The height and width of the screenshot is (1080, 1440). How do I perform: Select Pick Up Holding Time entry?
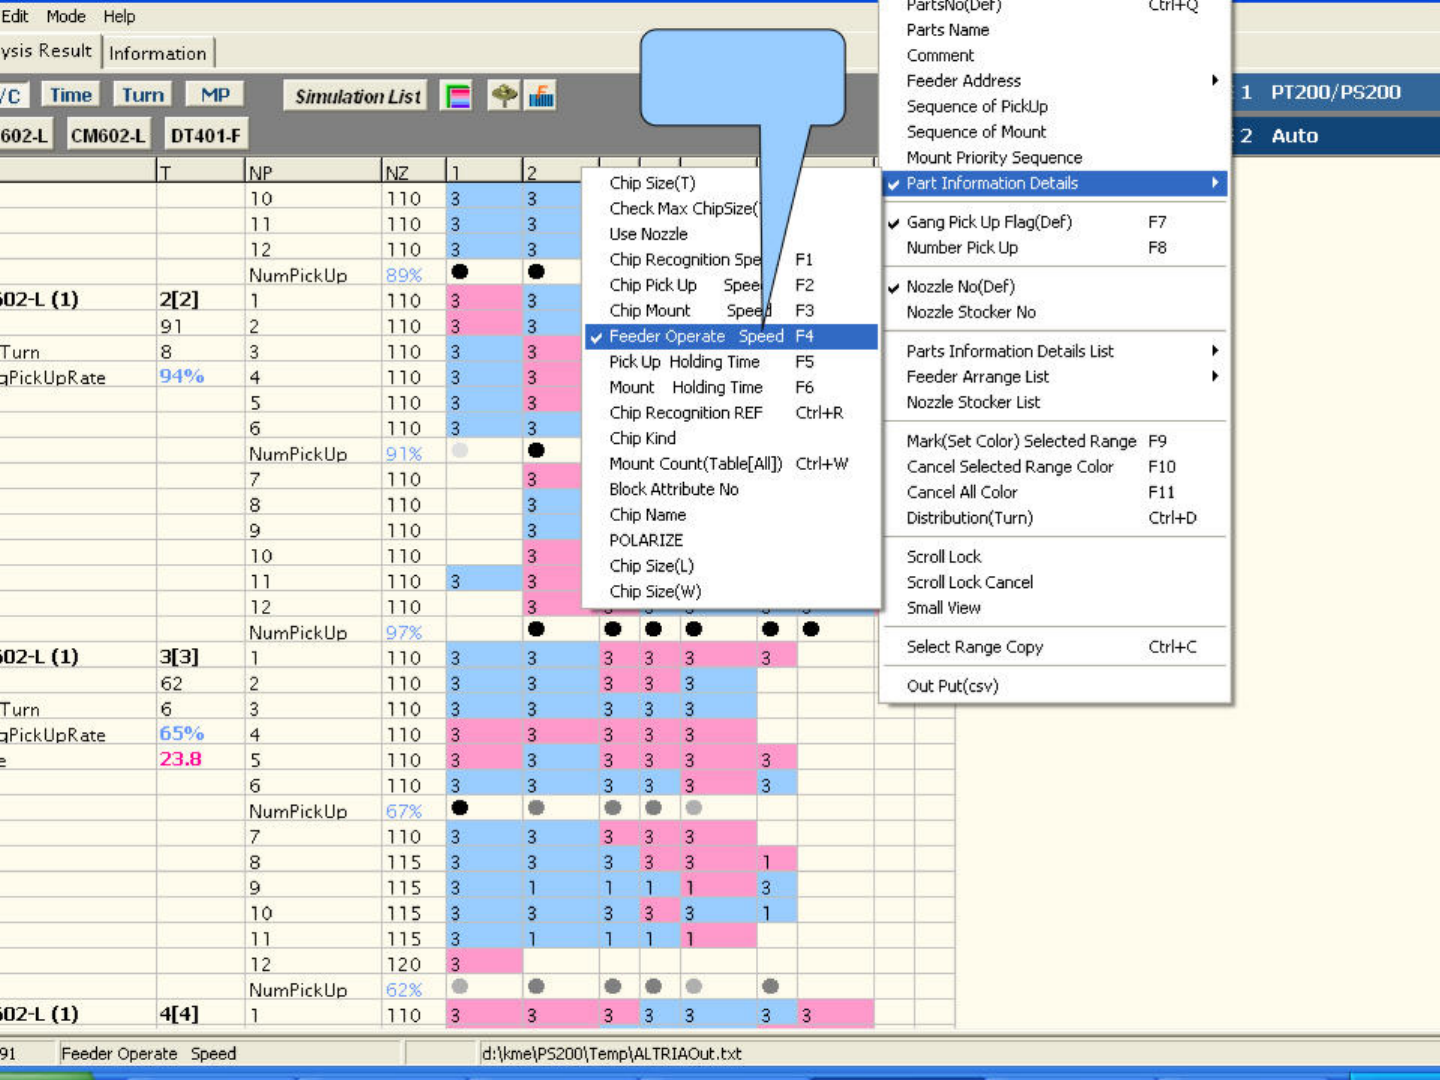point(684,362)
